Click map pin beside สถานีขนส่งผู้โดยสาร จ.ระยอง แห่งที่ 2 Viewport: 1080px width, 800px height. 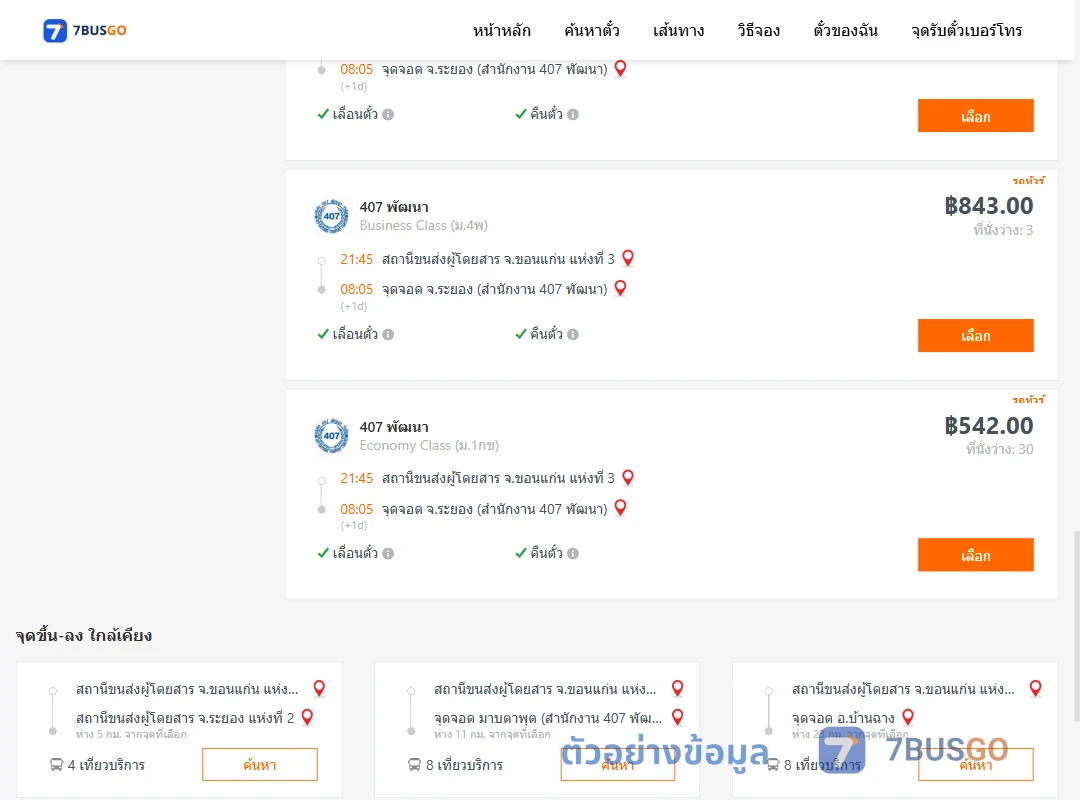pos(308,717)
